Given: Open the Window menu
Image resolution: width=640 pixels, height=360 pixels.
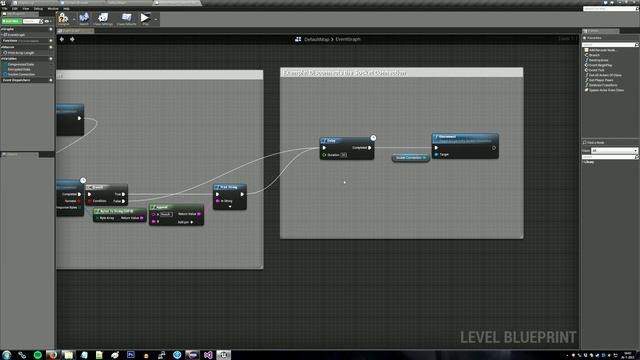Looking at the screenshot, I should pos(53,8).
